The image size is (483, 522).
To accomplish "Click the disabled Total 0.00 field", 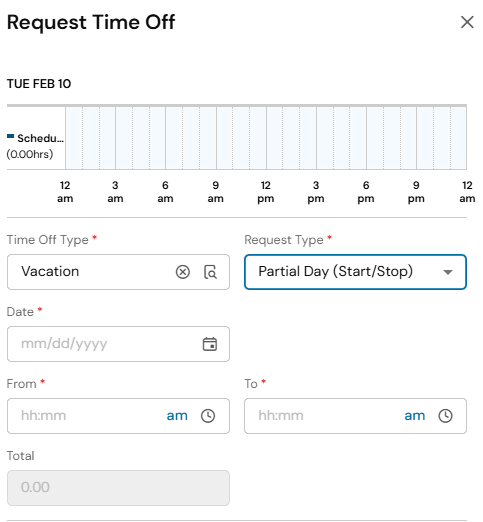I will [x=118, y=488].
